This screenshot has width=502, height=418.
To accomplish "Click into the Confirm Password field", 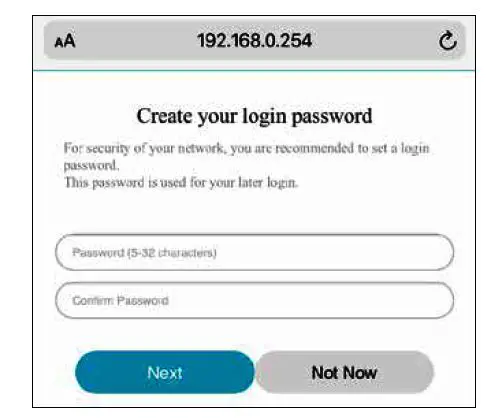I will pos(254,300).
